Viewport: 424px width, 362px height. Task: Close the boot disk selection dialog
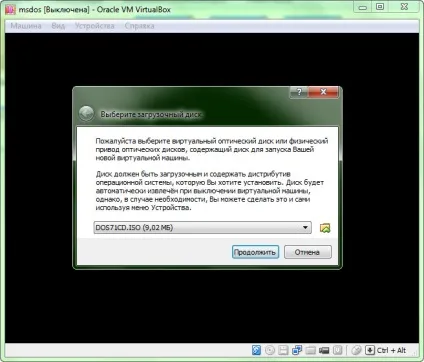(323, 92)
